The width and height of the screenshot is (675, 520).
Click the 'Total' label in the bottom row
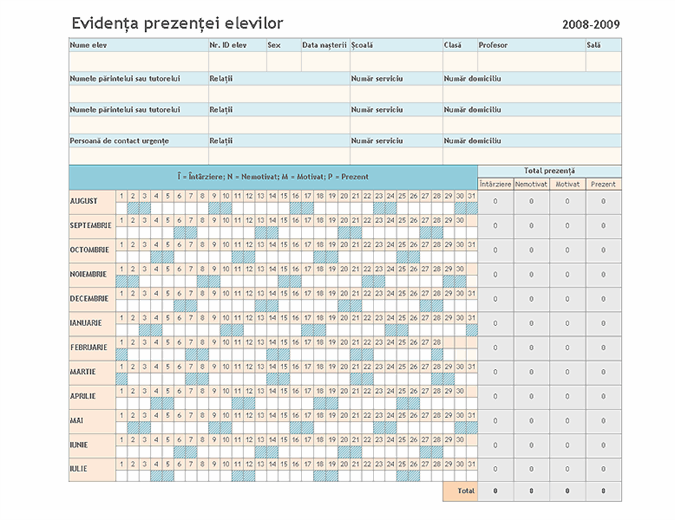coord(465,491)
